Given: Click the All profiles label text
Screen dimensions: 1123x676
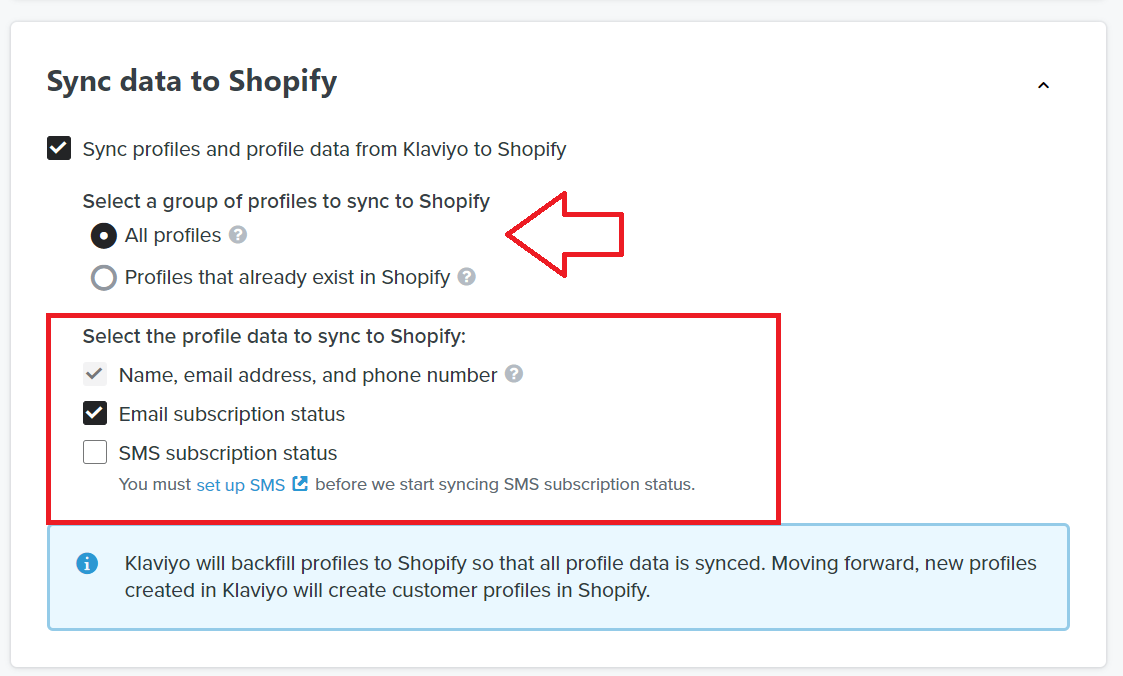Looking at the screenshot, I should point(173,236).
